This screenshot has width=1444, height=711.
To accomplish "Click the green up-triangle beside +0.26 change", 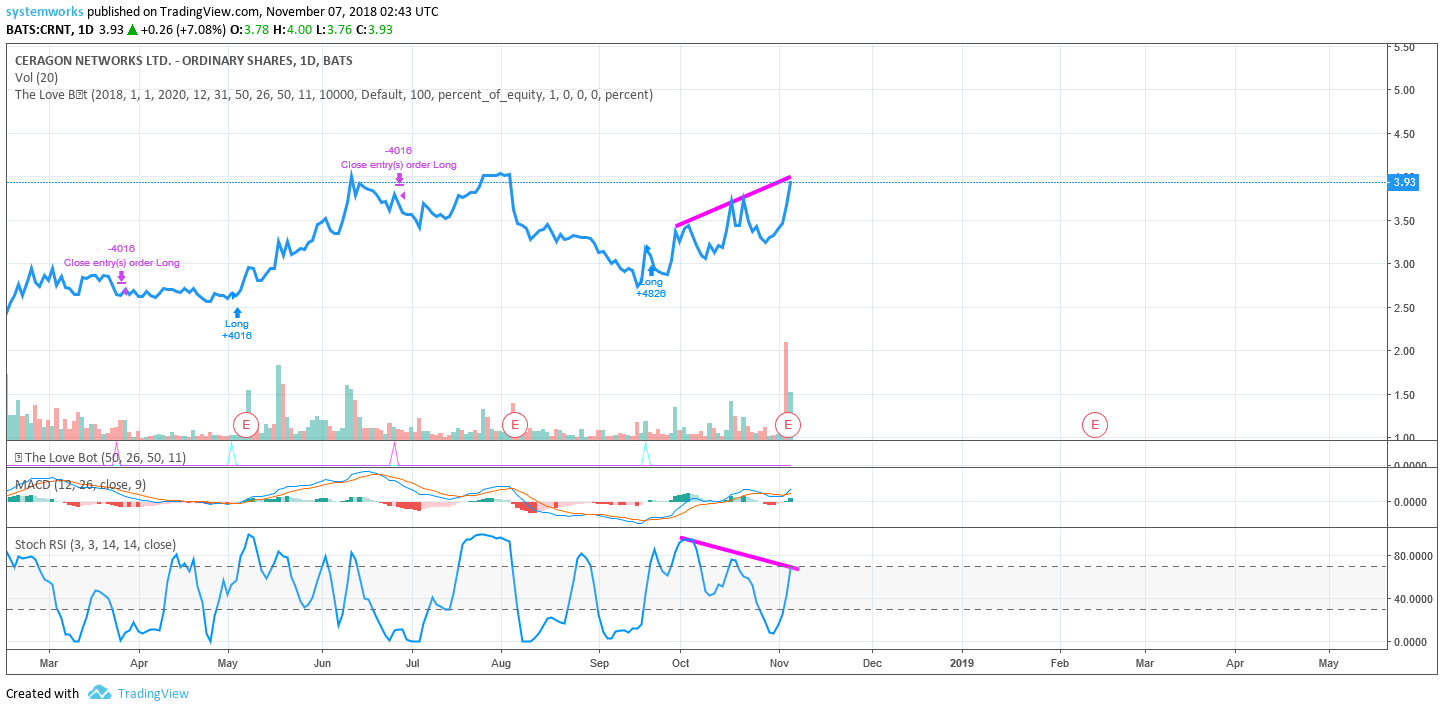I will point(132,29).
